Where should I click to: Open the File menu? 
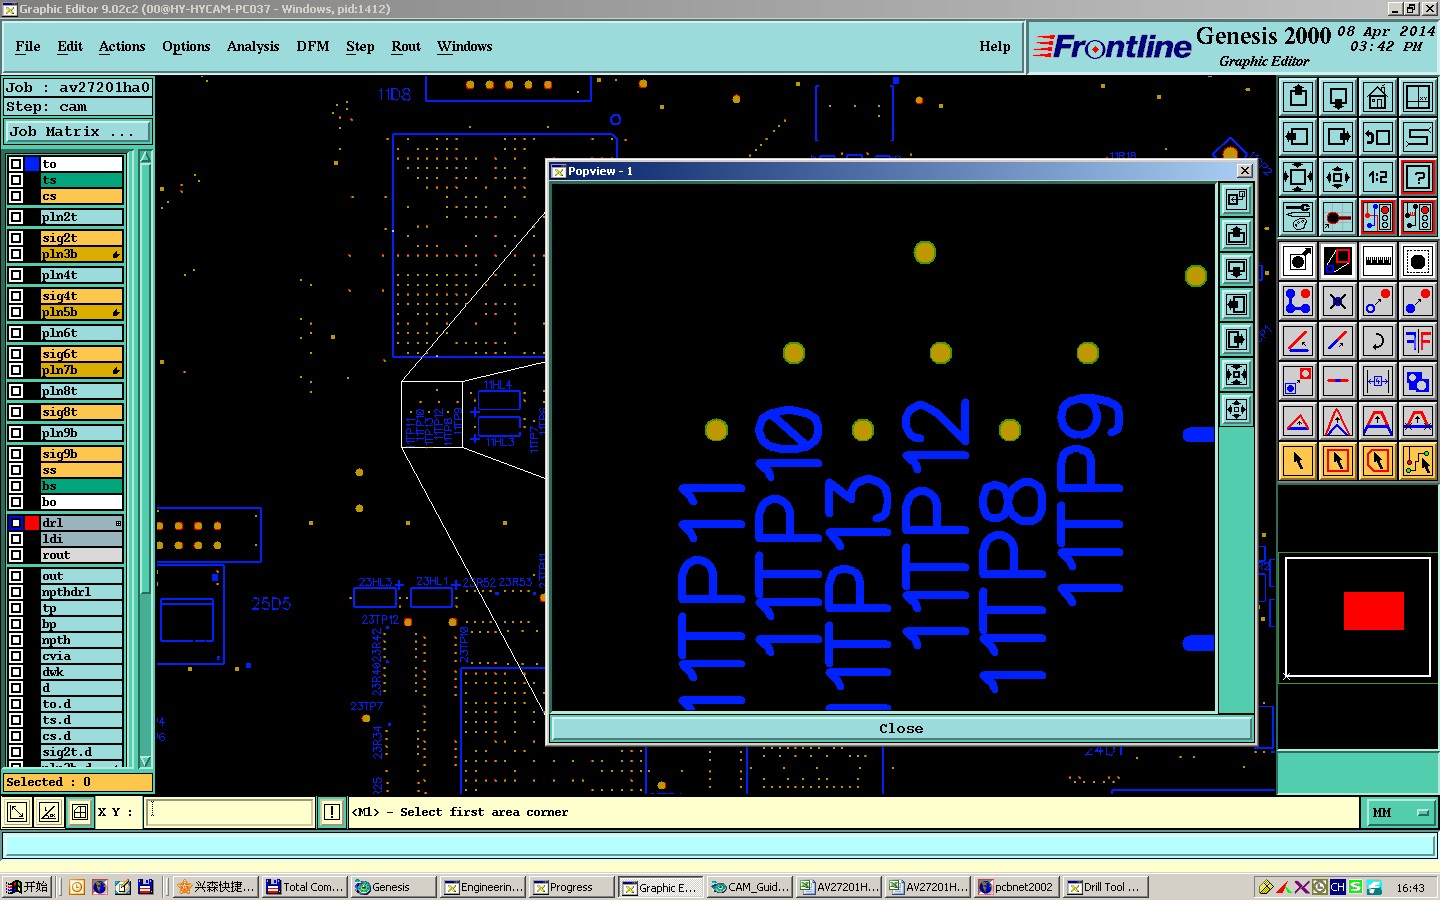click(28, 47)
